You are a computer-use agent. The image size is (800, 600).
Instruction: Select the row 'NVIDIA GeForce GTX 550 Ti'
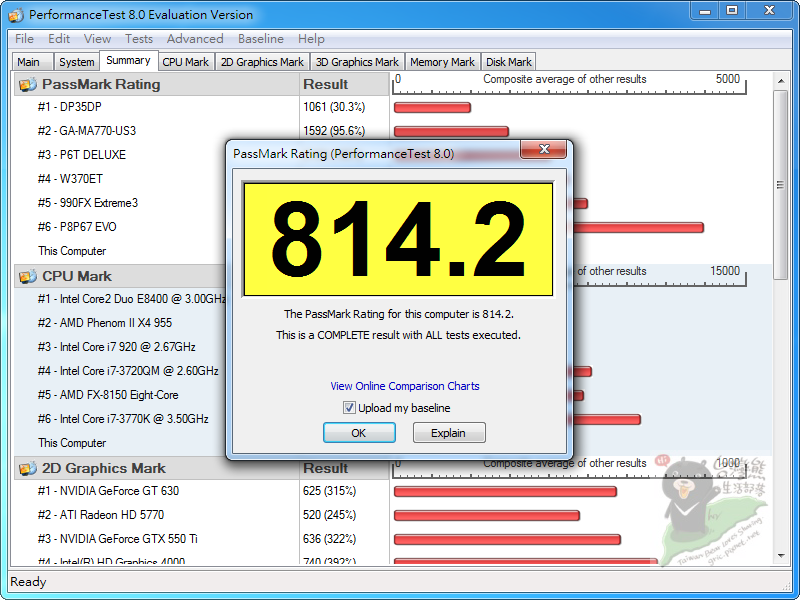(x=117, y=539)
